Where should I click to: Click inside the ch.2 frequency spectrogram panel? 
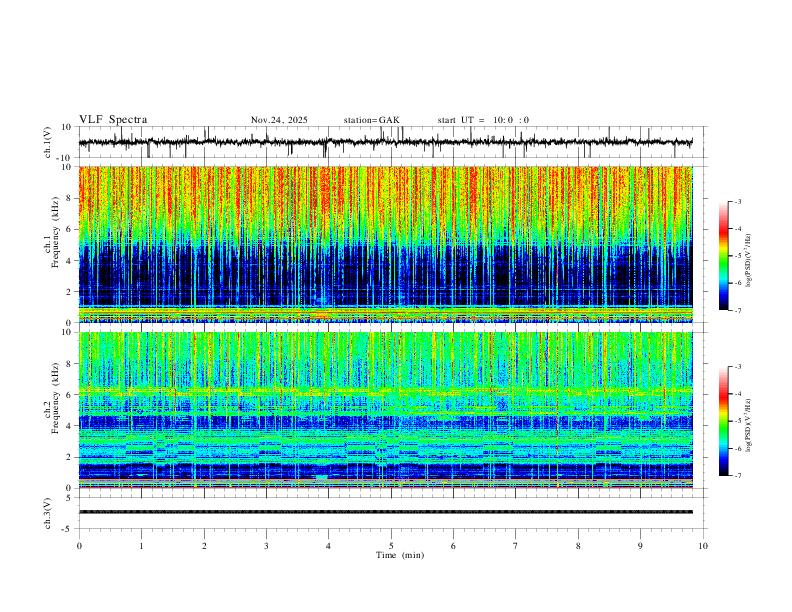pyautogui.click(x=386, y=410)
